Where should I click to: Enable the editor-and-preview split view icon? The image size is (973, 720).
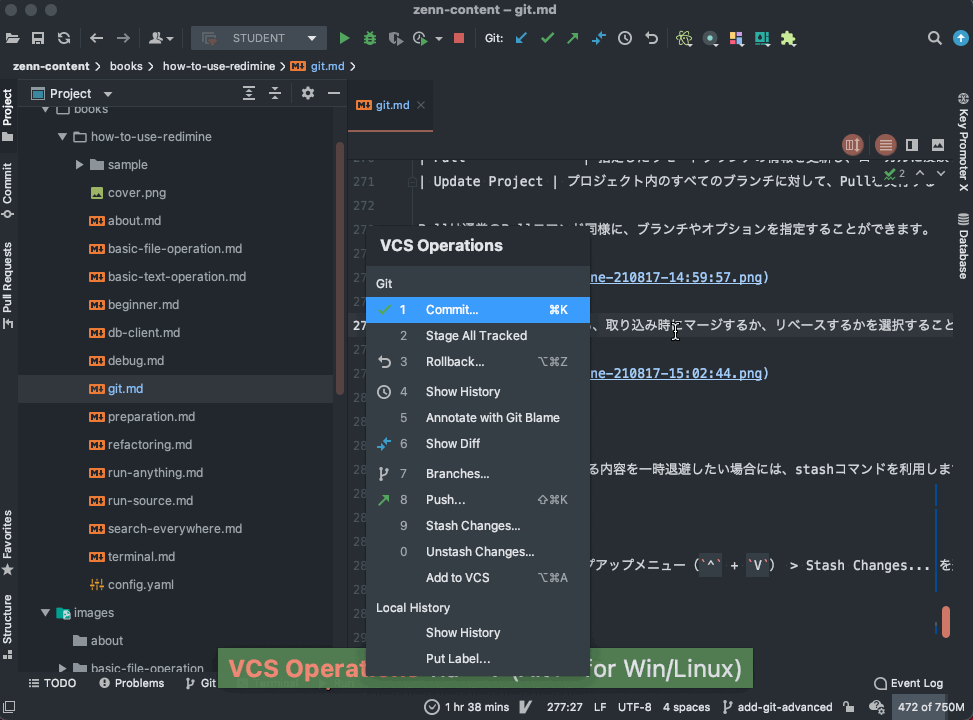[x=911, y=144]
